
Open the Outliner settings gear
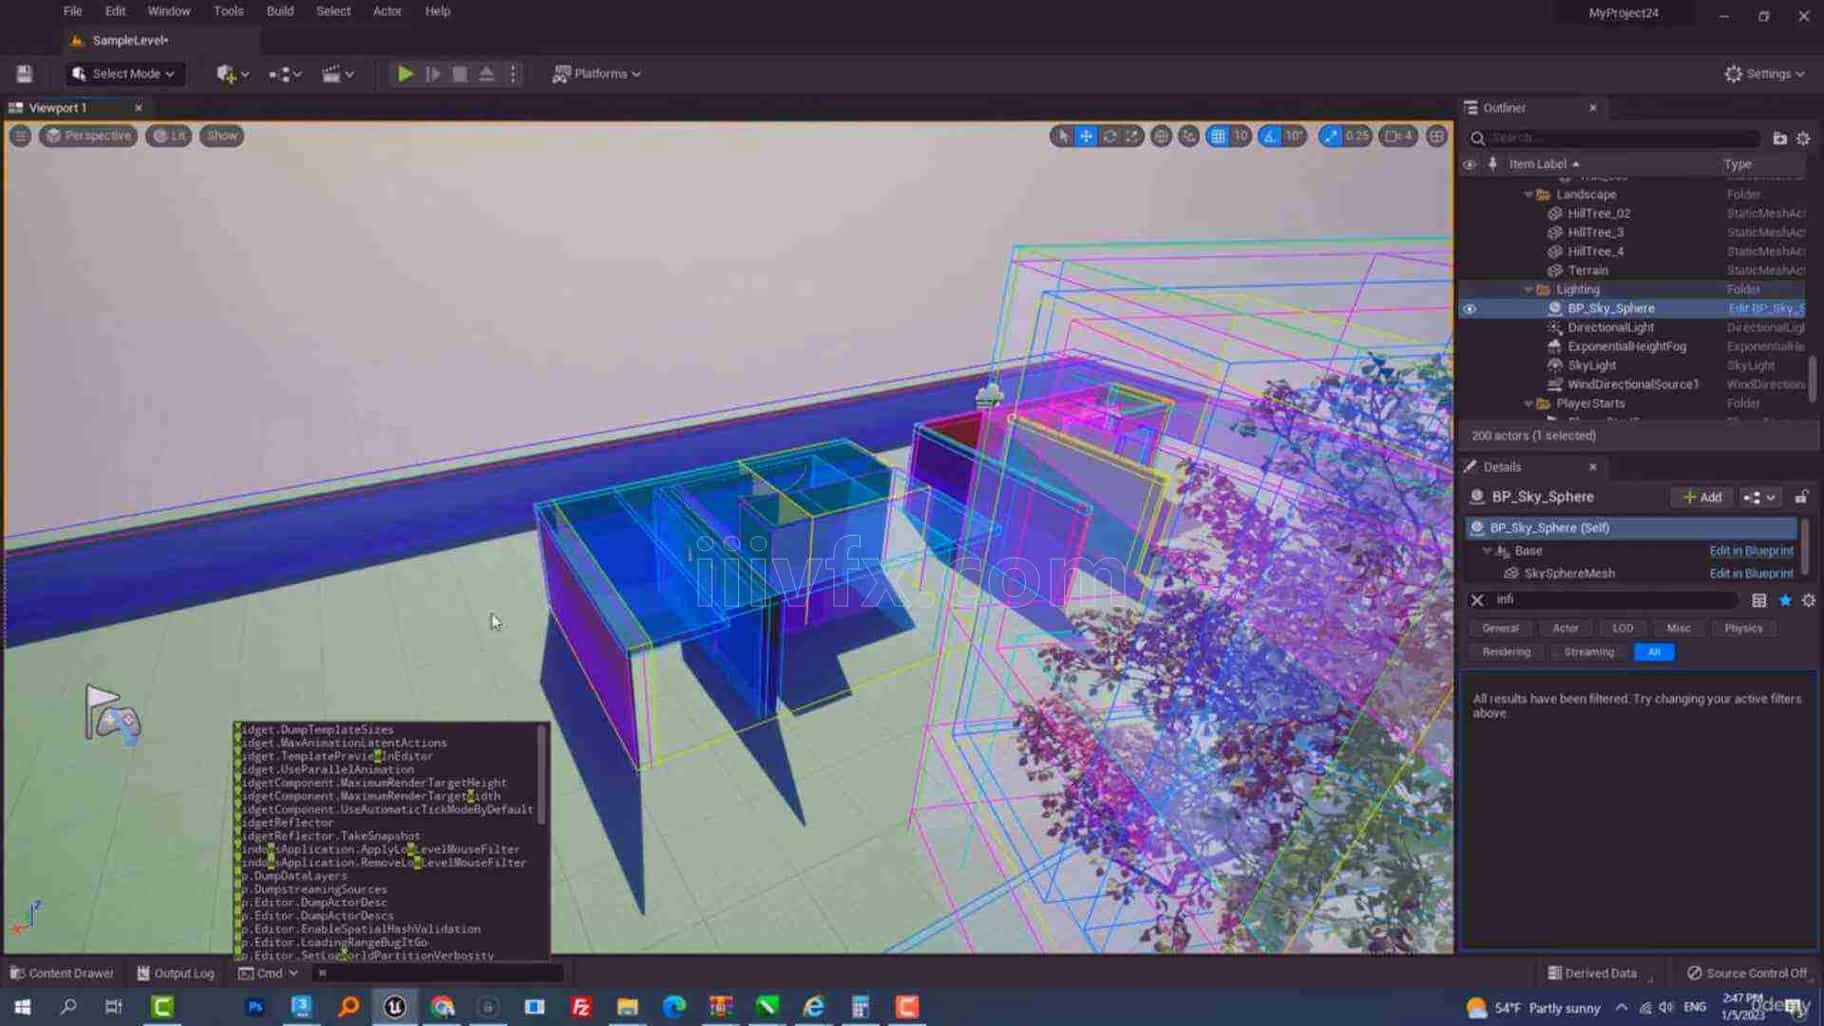(x=1804, y=139)
